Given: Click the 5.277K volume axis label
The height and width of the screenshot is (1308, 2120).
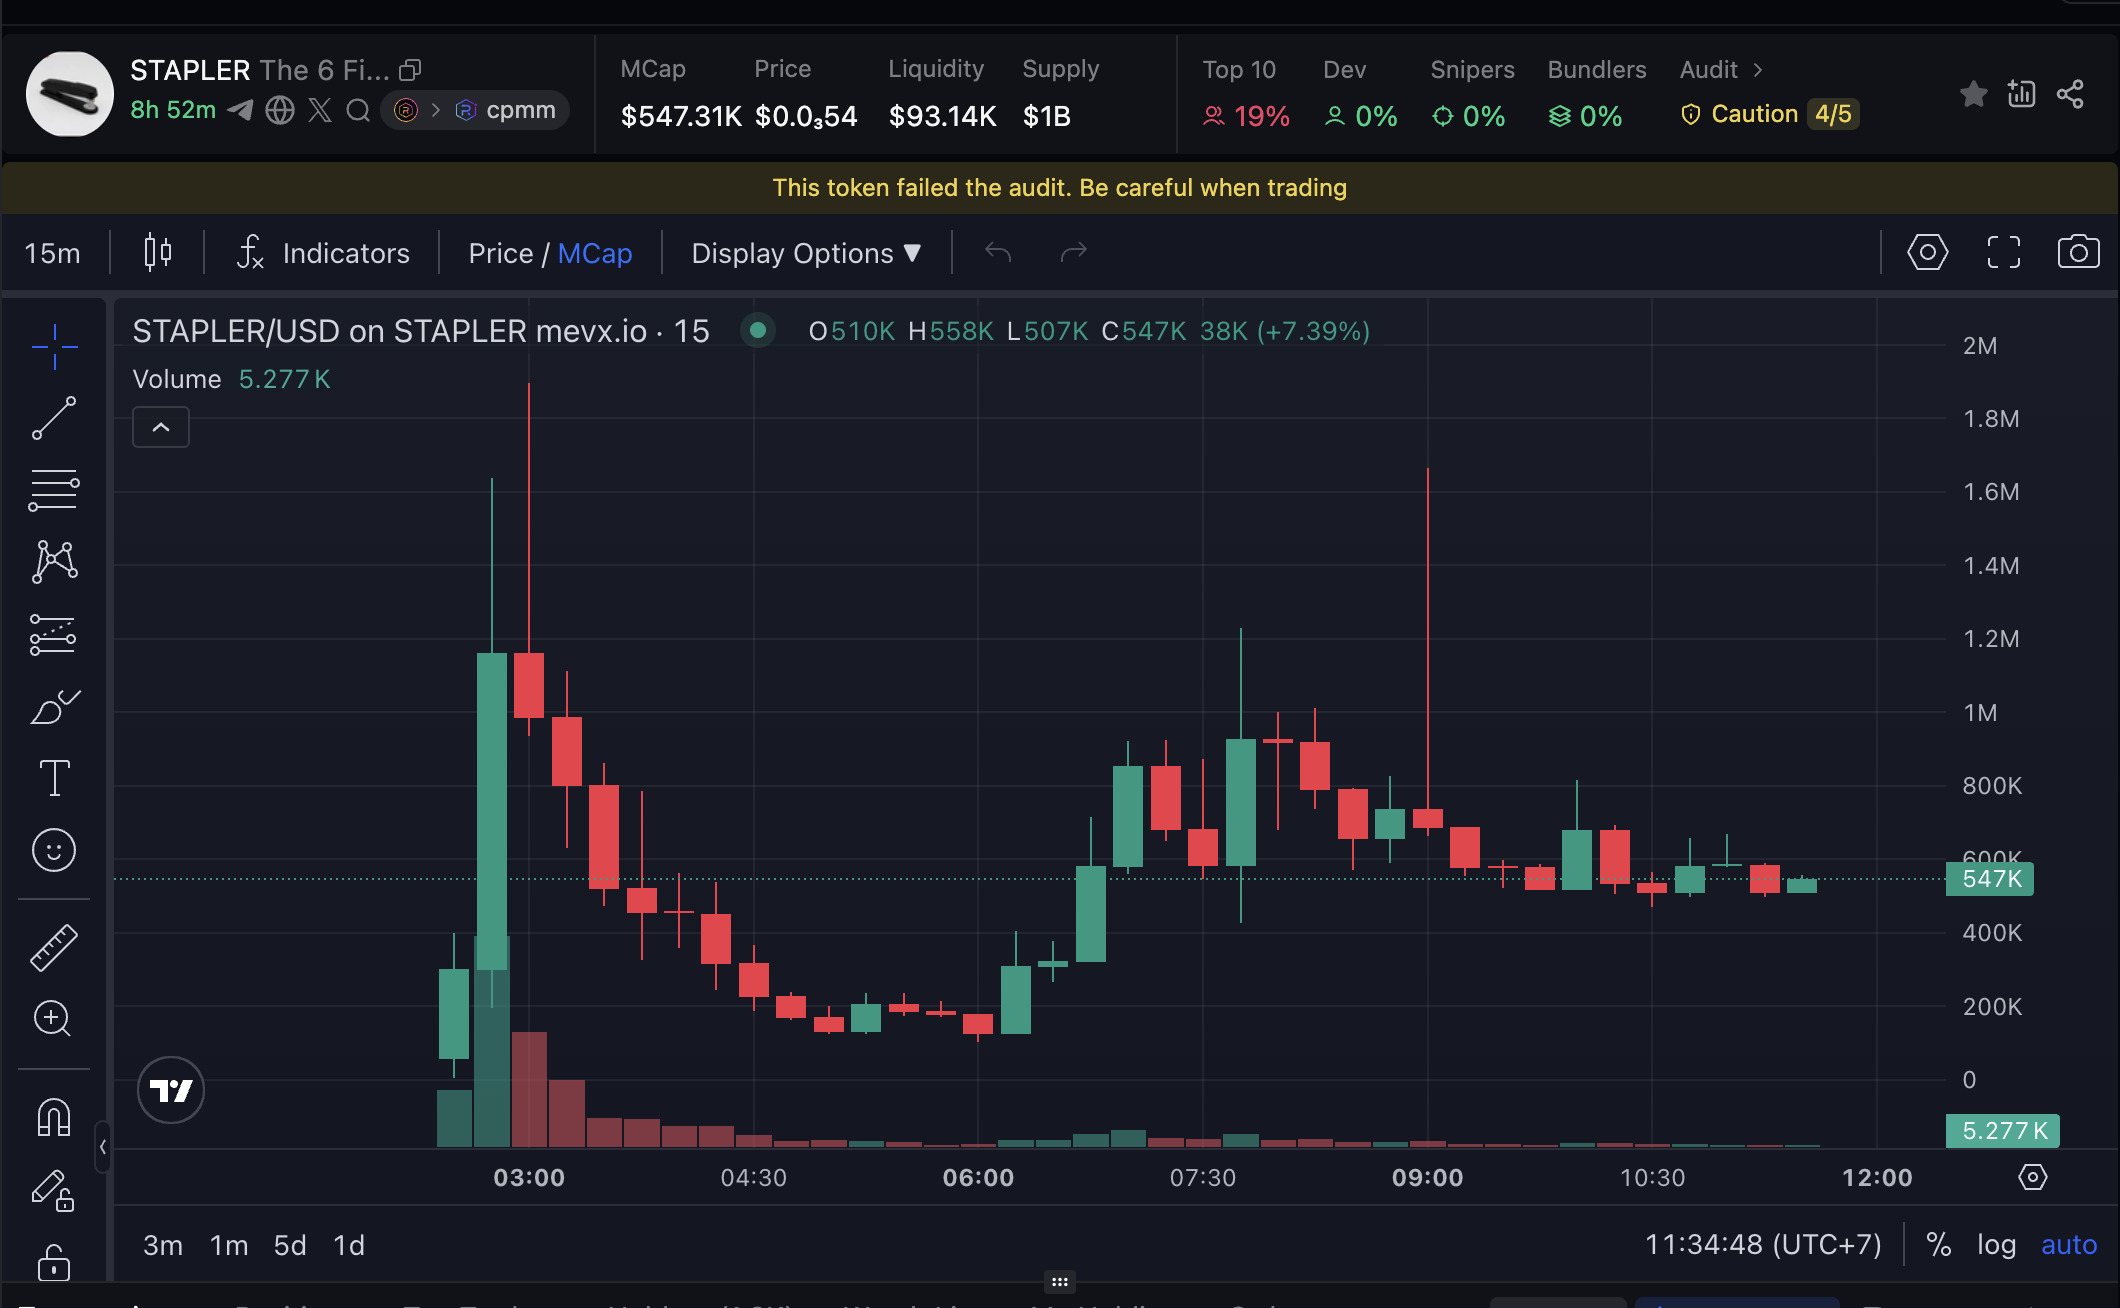Looking at the screenshot, I should (x=2003, y=1131).
